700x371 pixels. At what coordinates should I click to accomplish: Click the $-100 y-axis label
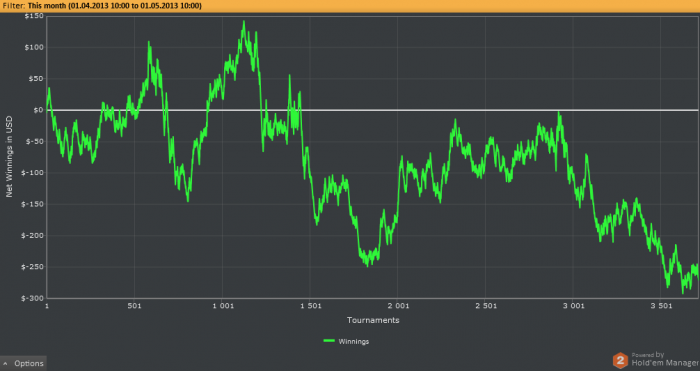[x=33, y=173]
